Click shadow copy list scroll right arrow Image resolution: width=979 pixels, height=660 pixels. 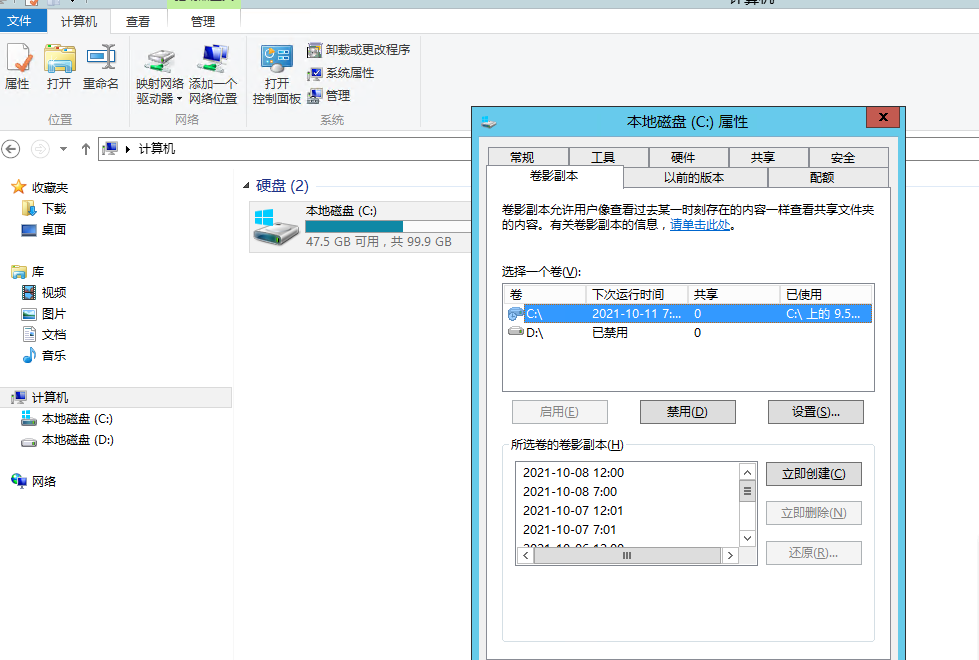click(x=730, y=555)
